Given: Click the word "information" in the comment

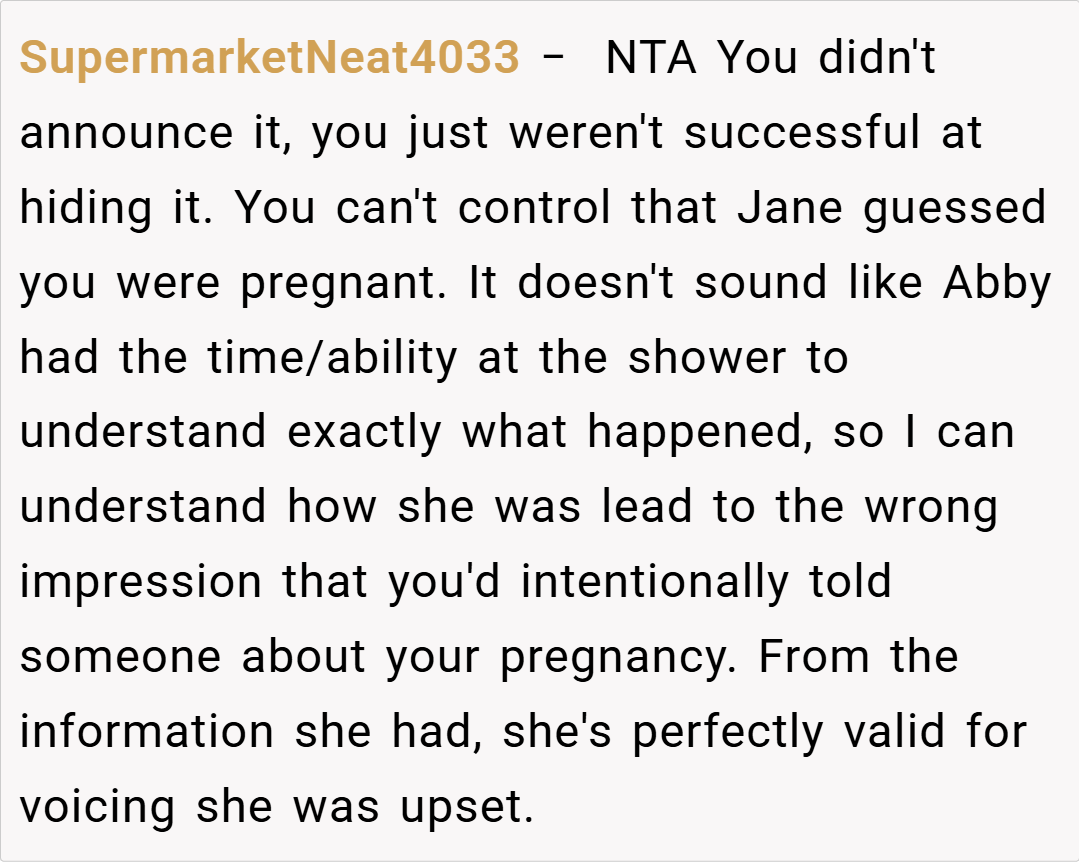Looking at the screenshot, I should pyautogui.click(x=145, y=732).
